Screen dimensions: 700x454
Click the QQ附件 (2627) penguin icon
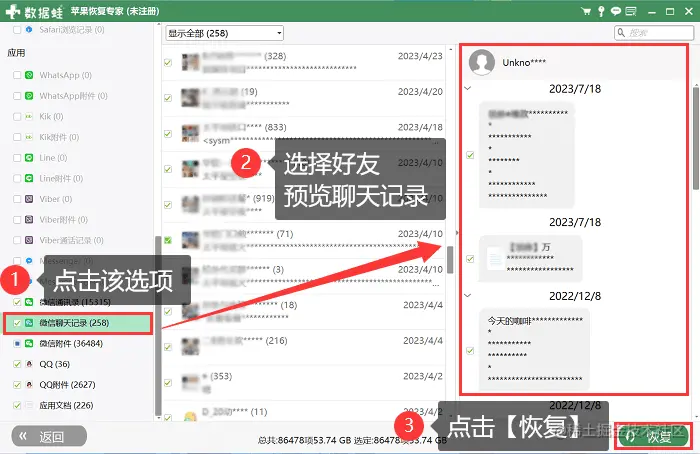coord(29,384)
